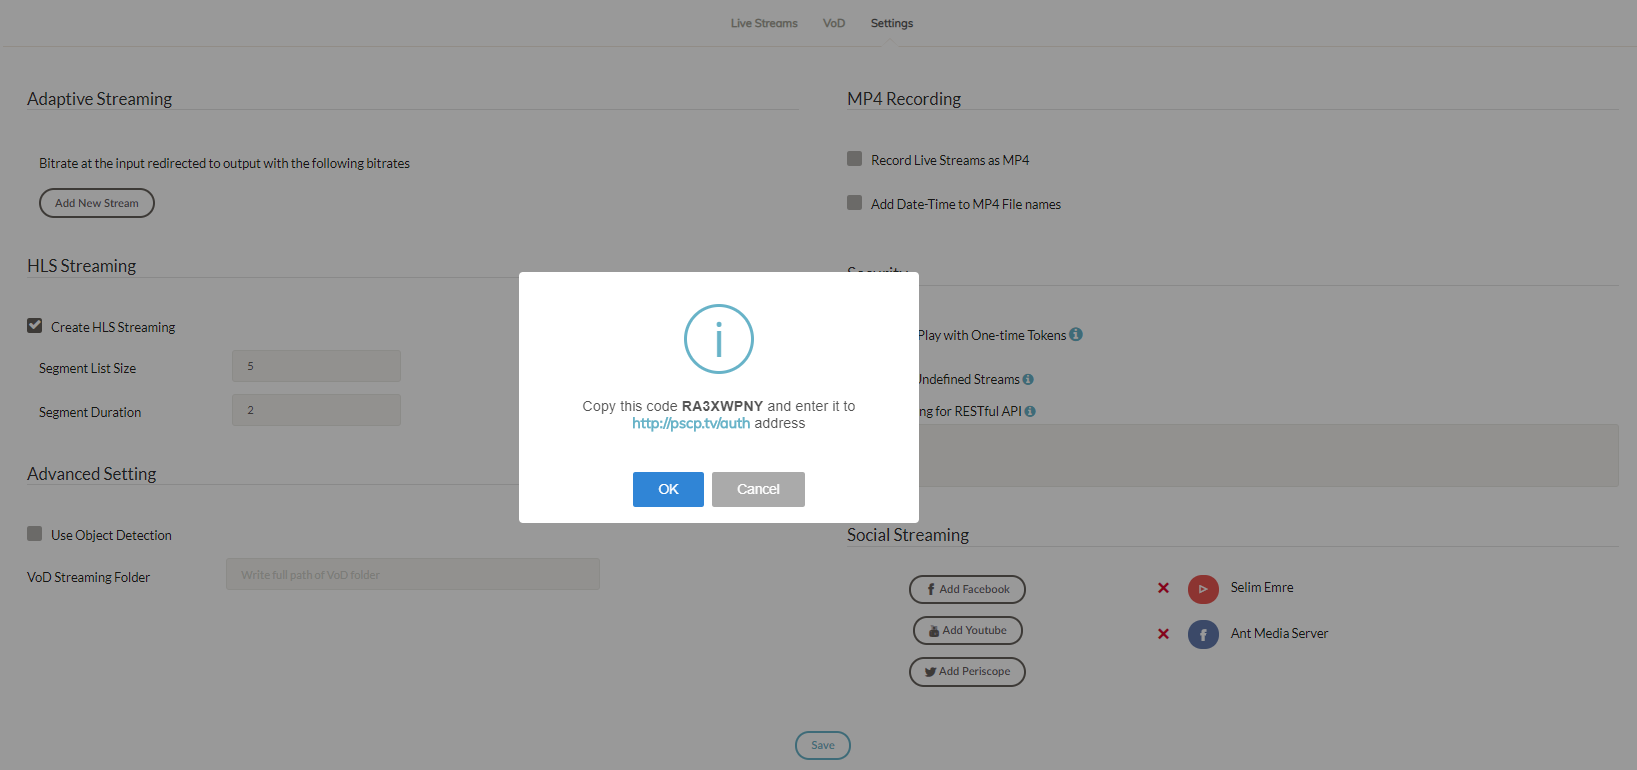Click the Add New Stream button

pos(97,203)
